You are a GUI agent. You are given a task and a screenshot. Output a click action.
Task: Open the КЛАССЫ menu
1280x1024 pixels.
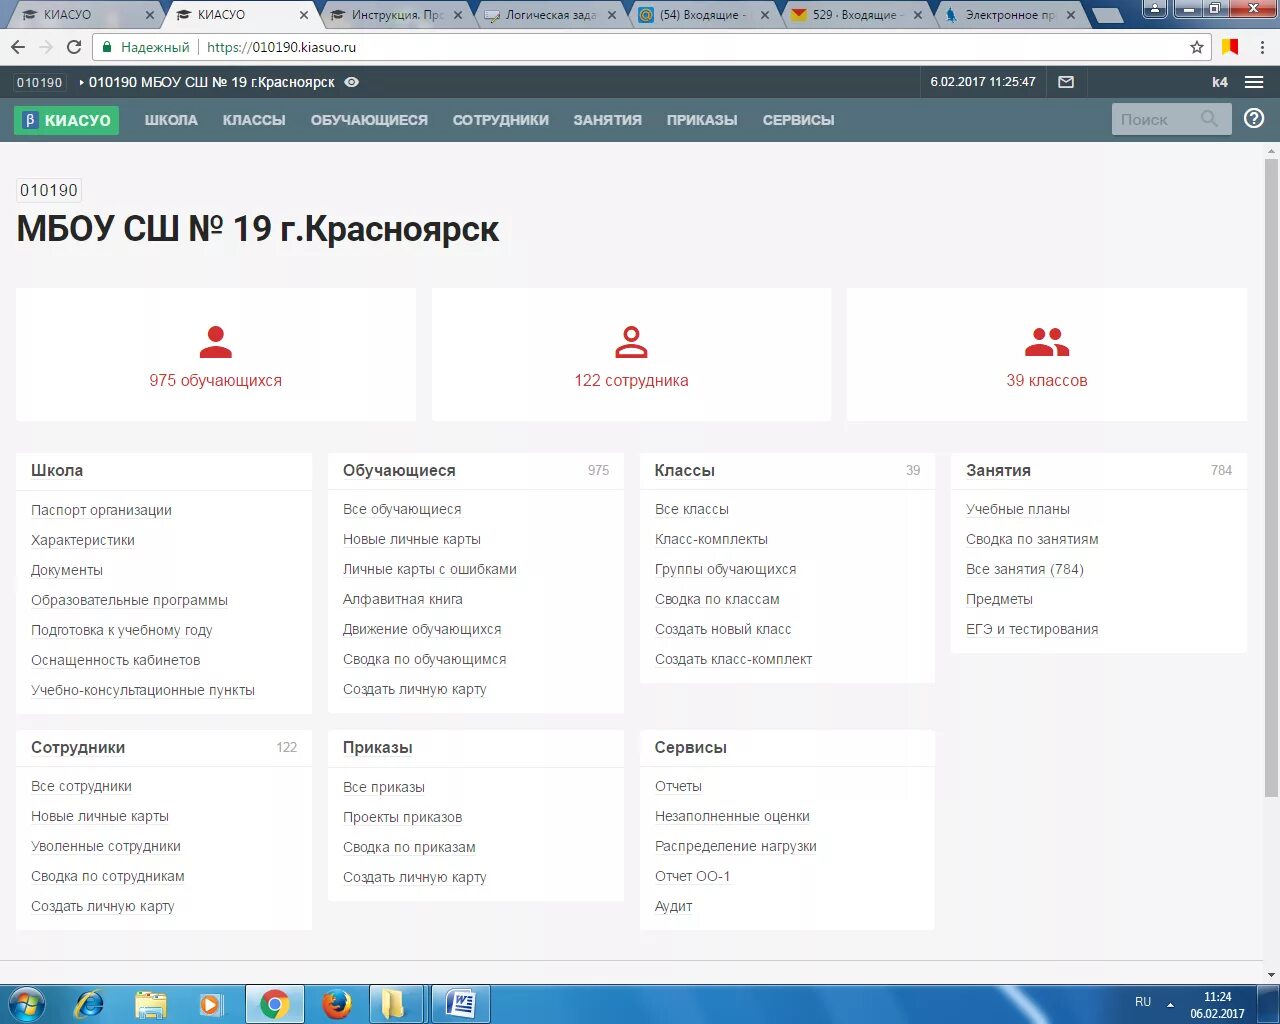coord(254,120)
